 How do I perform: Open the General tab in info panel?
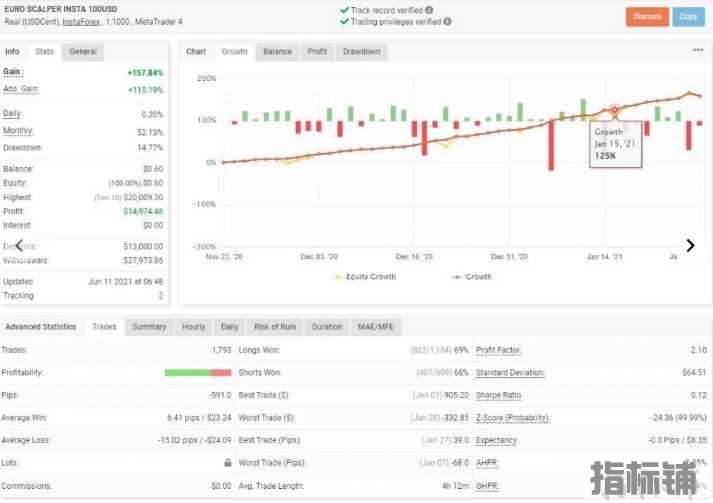click(83, 52)
